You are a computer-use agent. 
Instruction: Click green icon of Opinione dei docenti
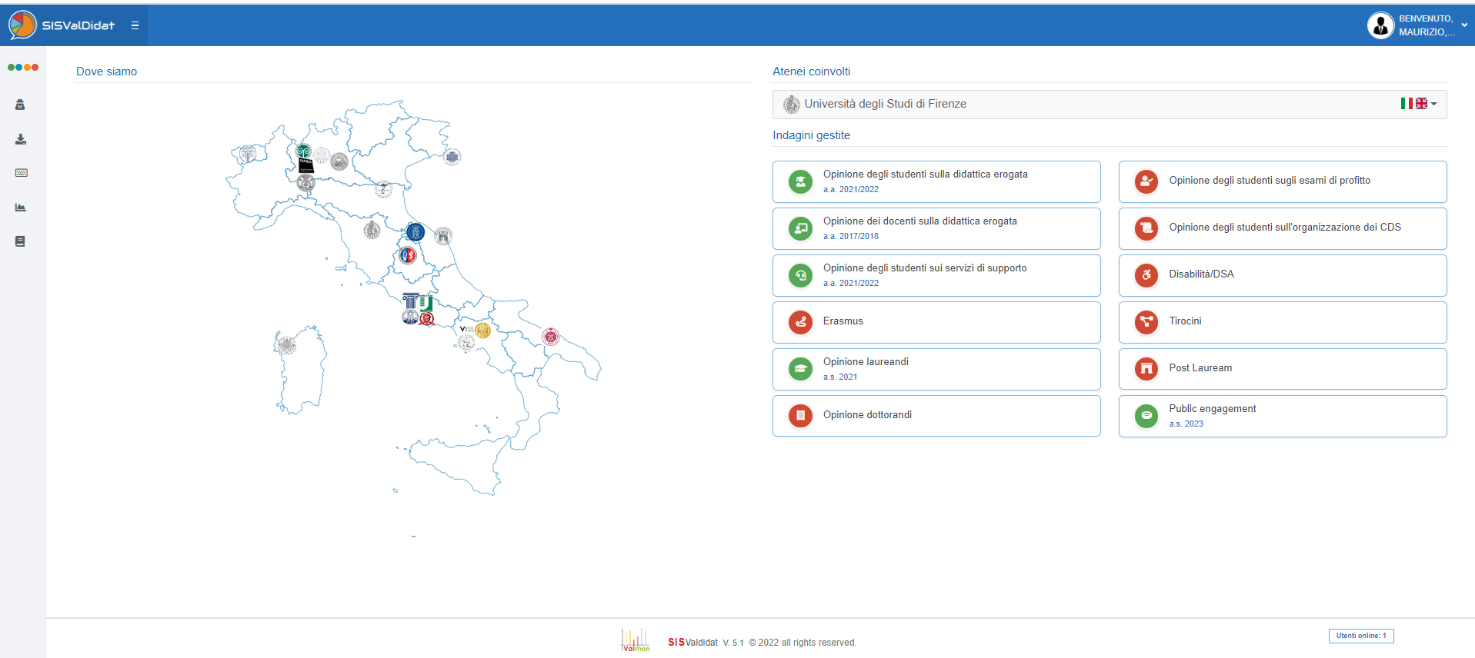[800, 228]
